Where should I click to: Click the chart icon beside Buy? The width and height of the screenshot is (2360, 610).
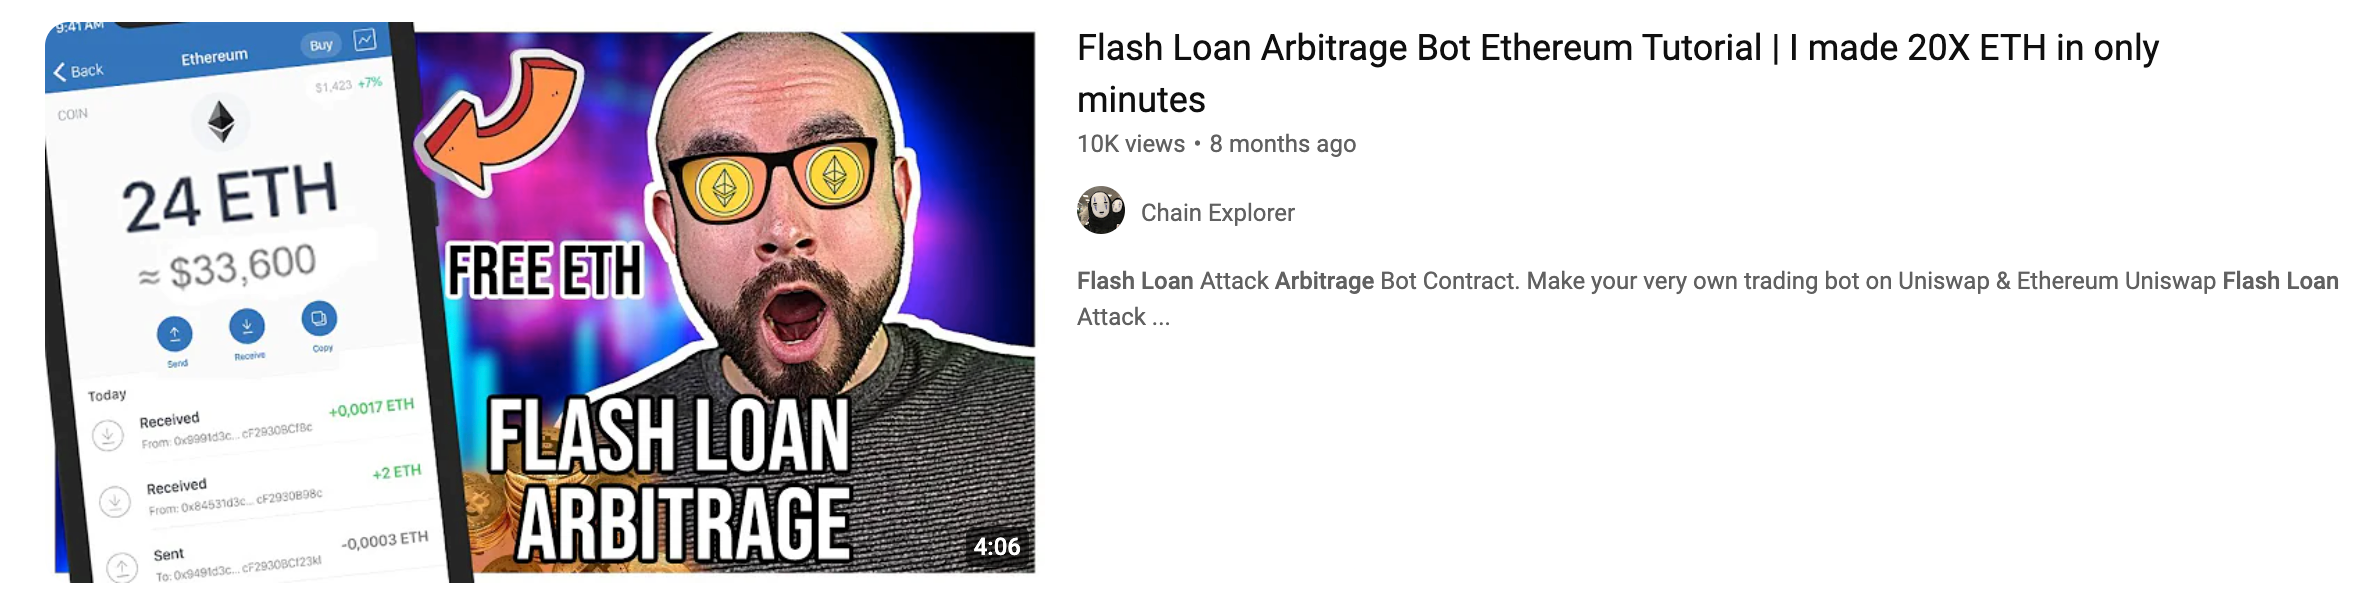pos(365,40)
